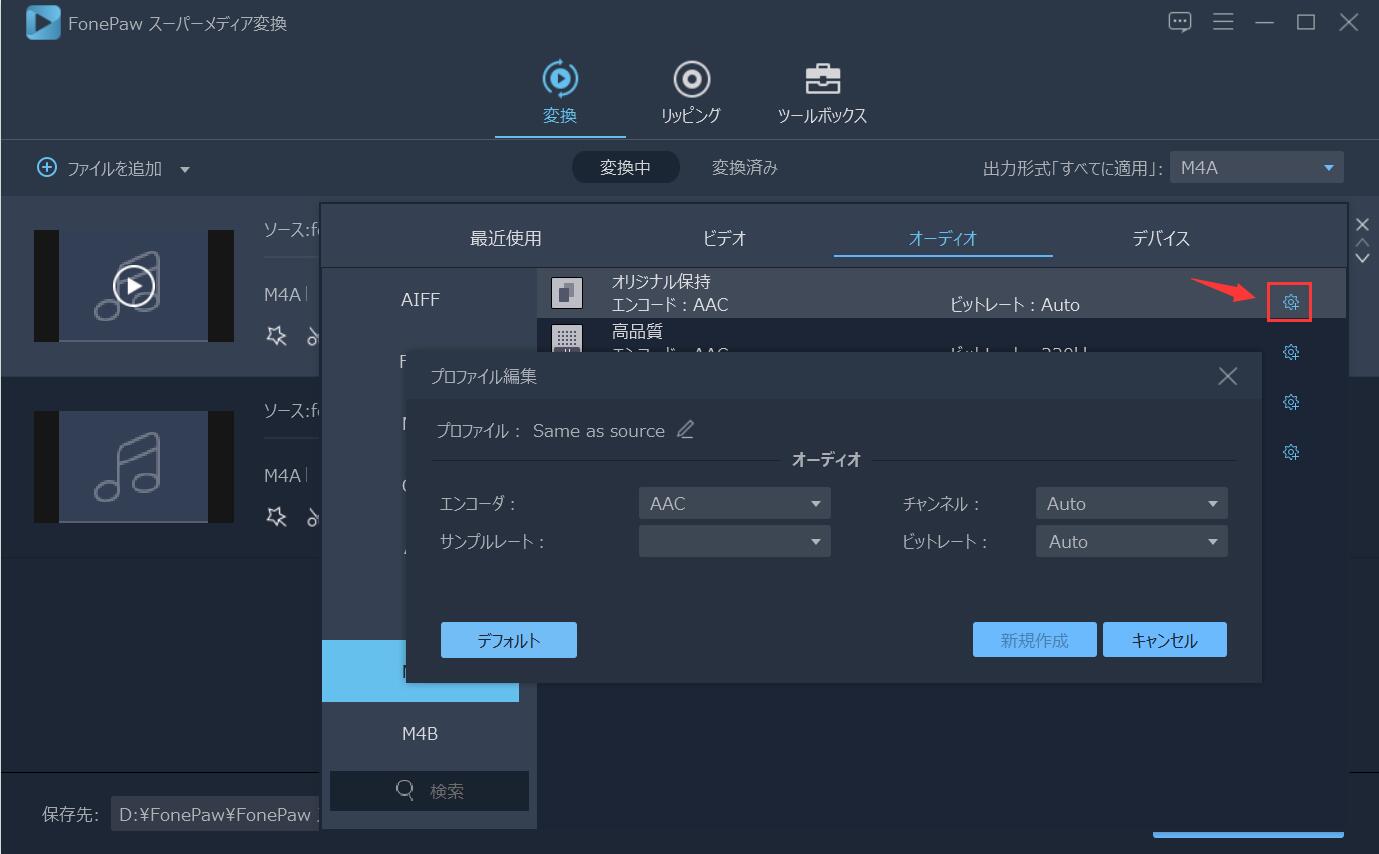Viewport: 1379px width, 854px height.
Task: Open the オーディオ format tab
Action: point(942,238)
